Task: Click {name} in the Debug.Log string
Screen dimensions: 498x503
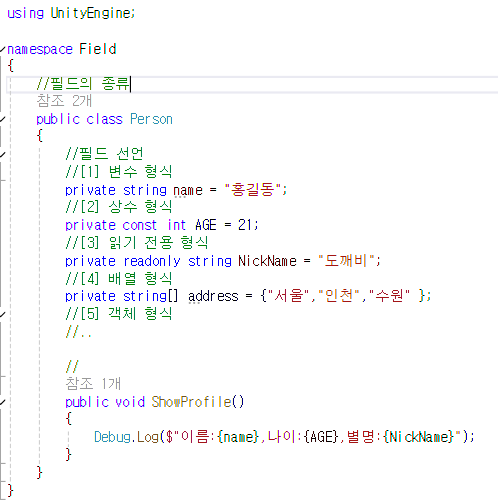Action: (x=238, y=437)
